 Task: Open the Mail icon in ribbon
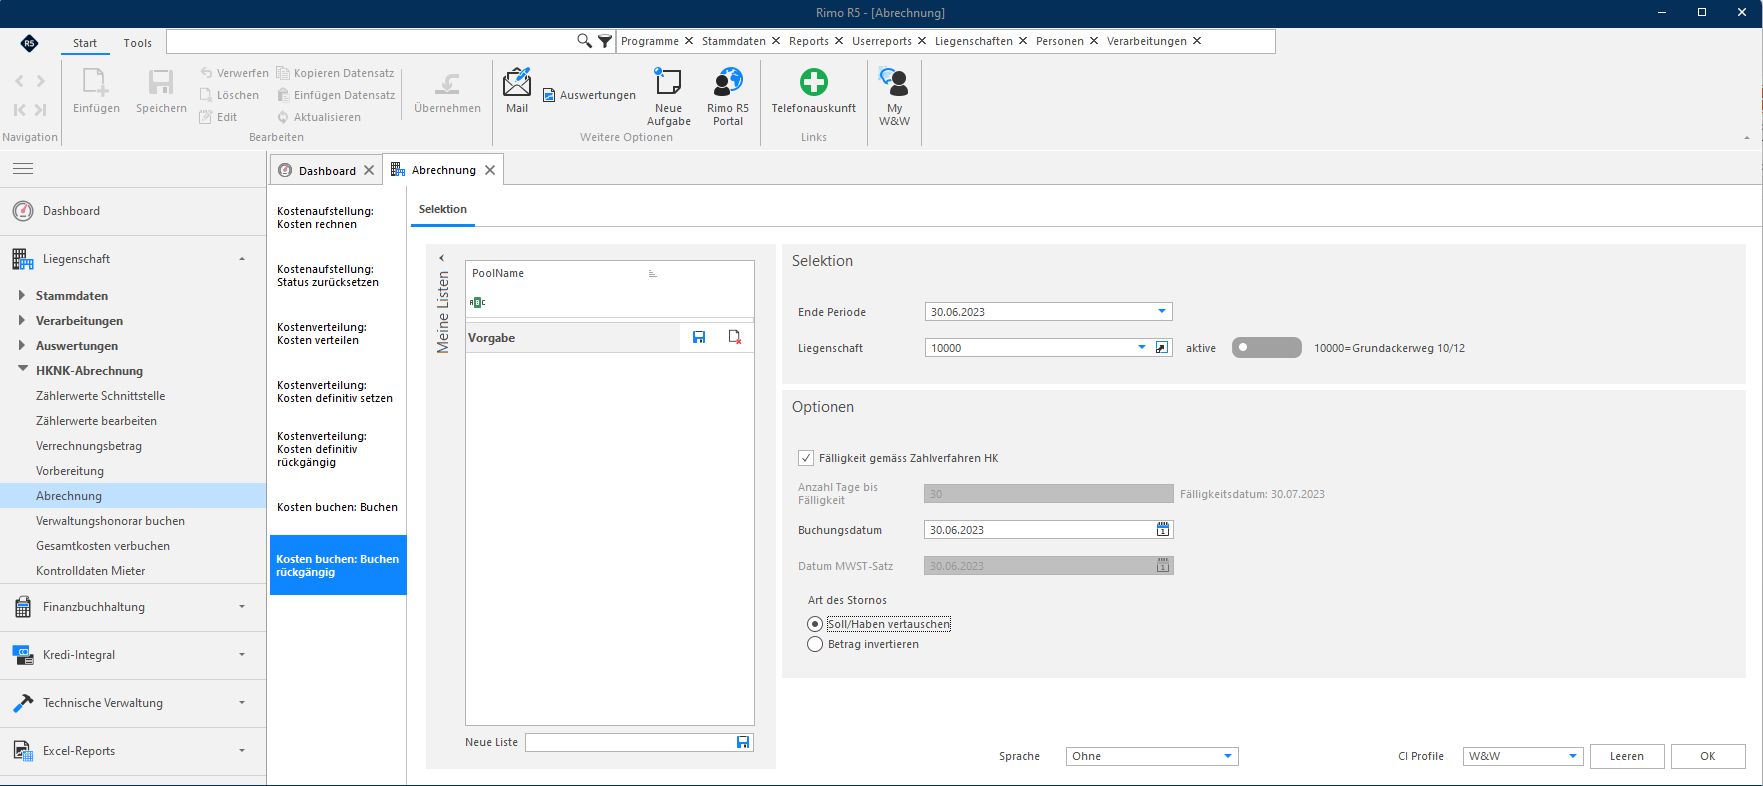coord(517,91)
